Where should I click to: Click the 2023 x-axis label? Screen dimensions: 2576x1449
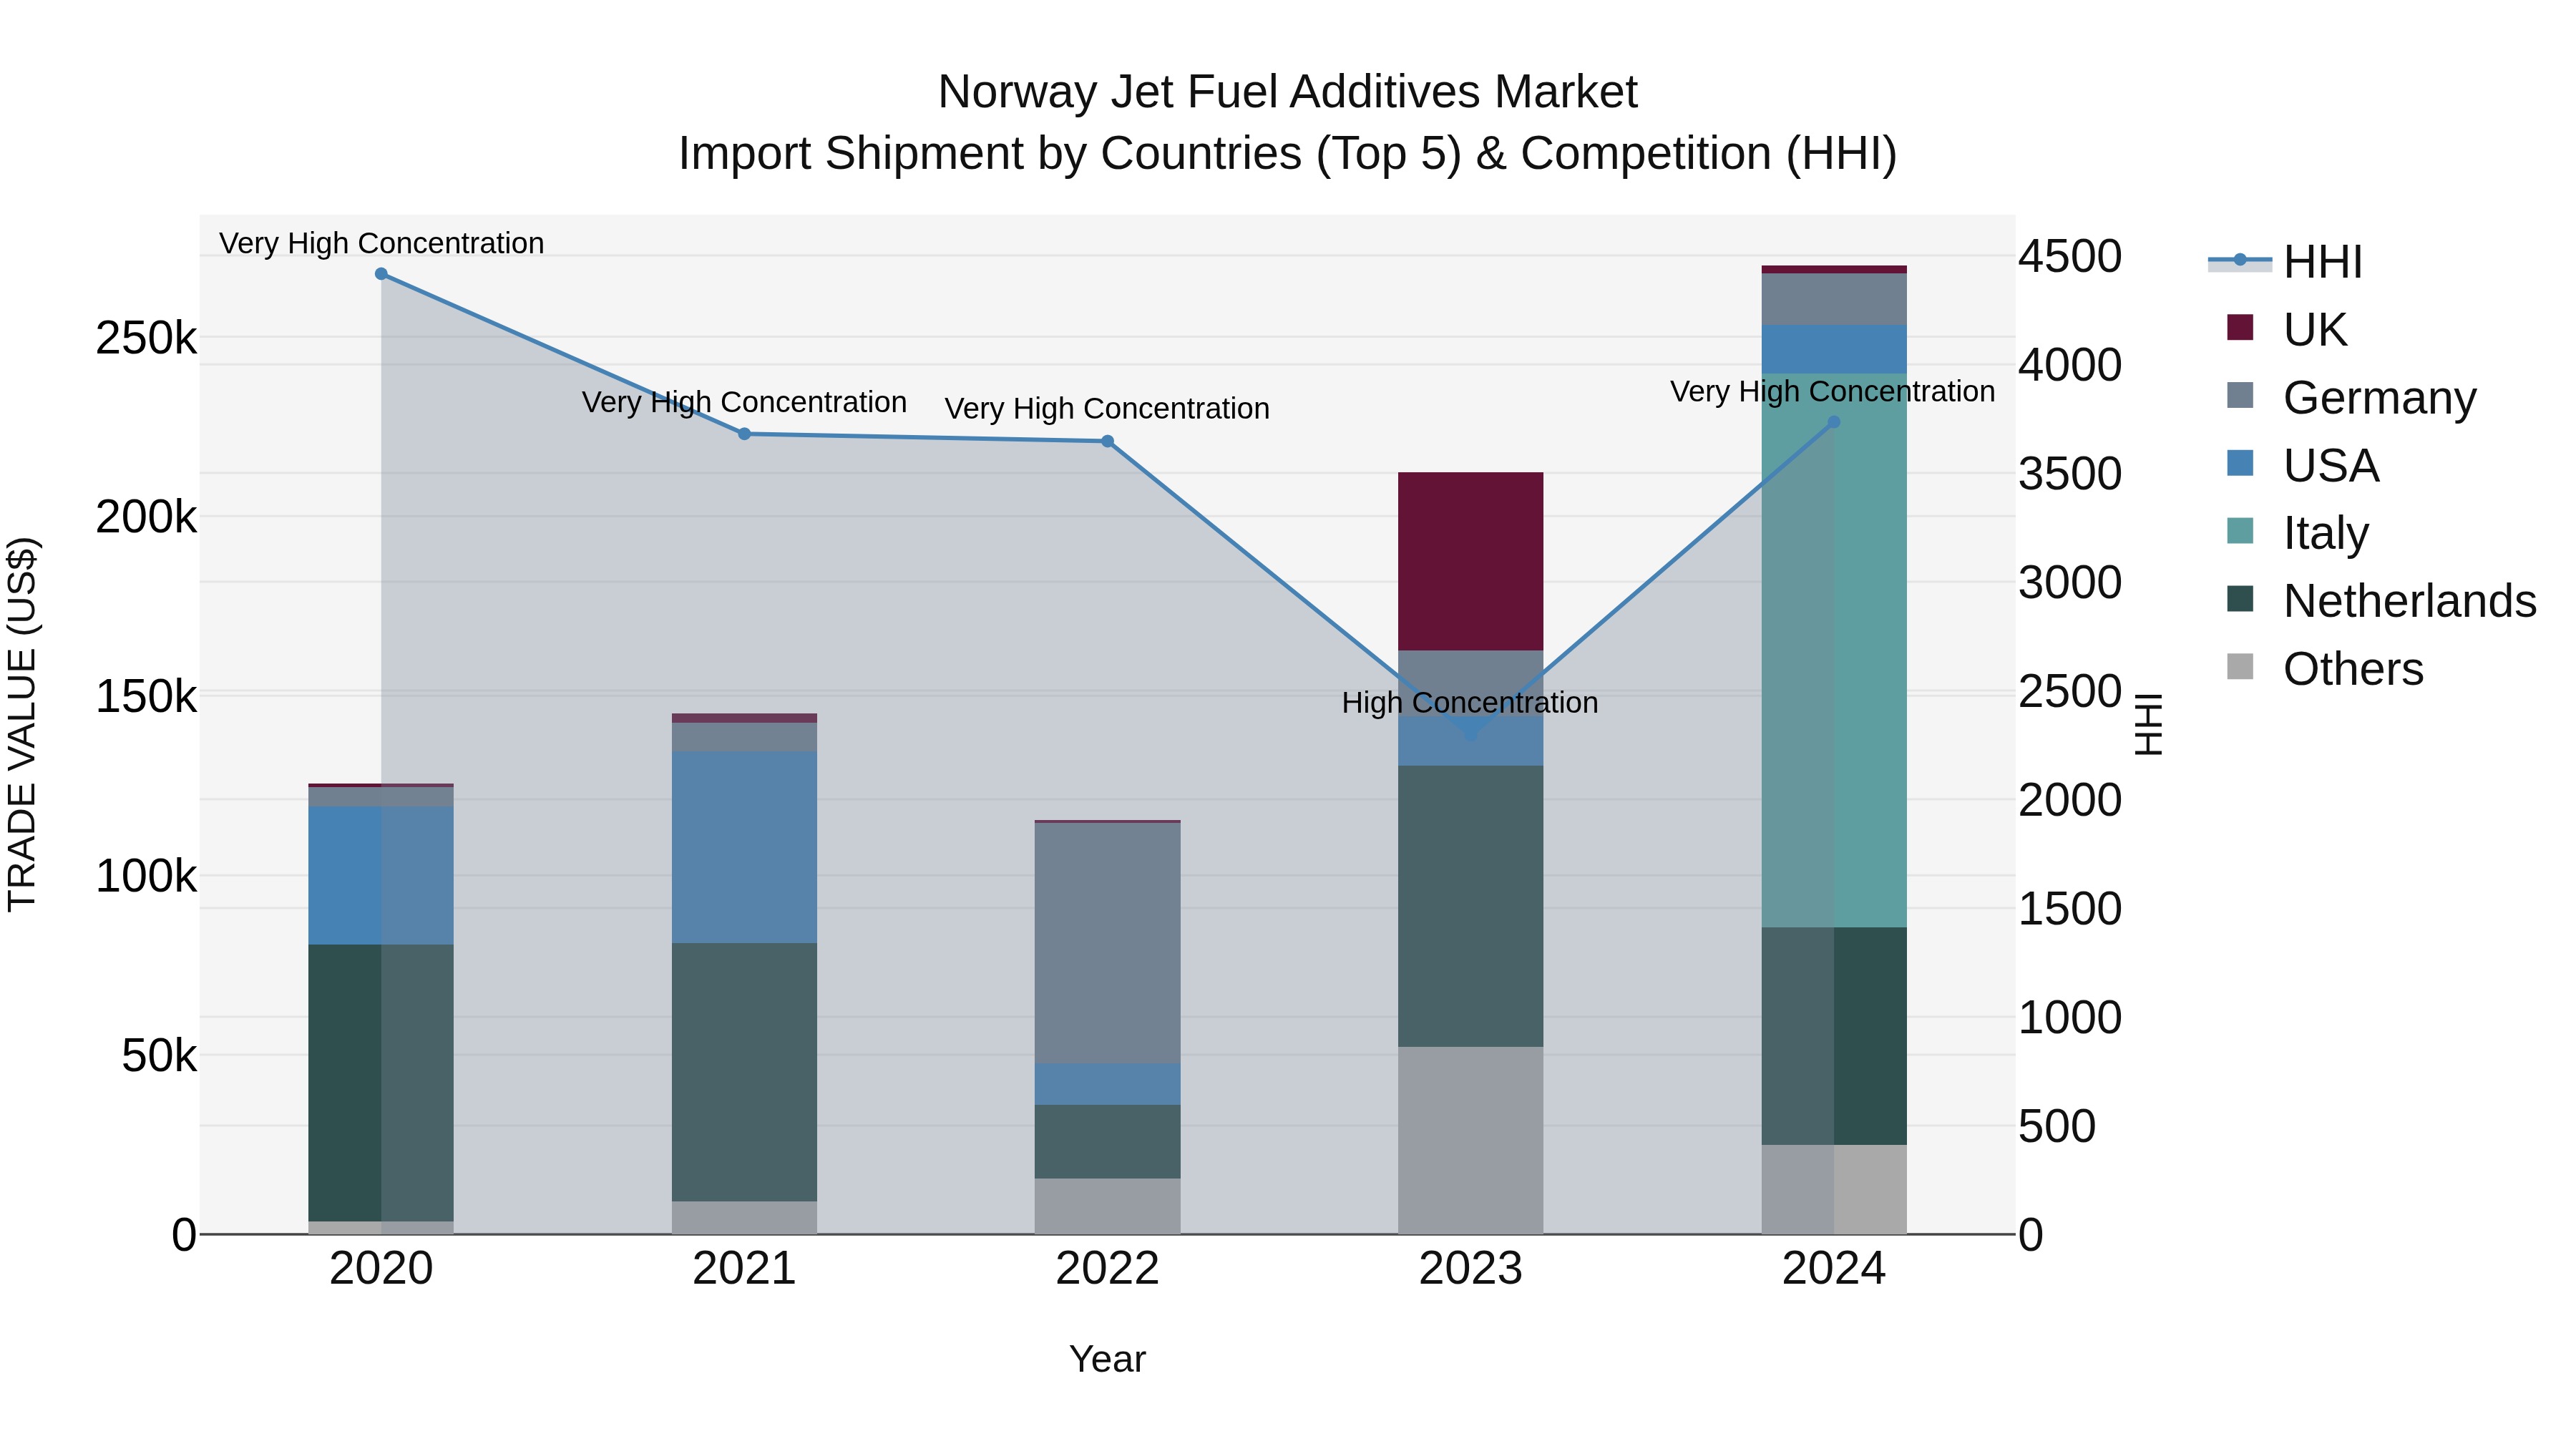(1470, 1269)
